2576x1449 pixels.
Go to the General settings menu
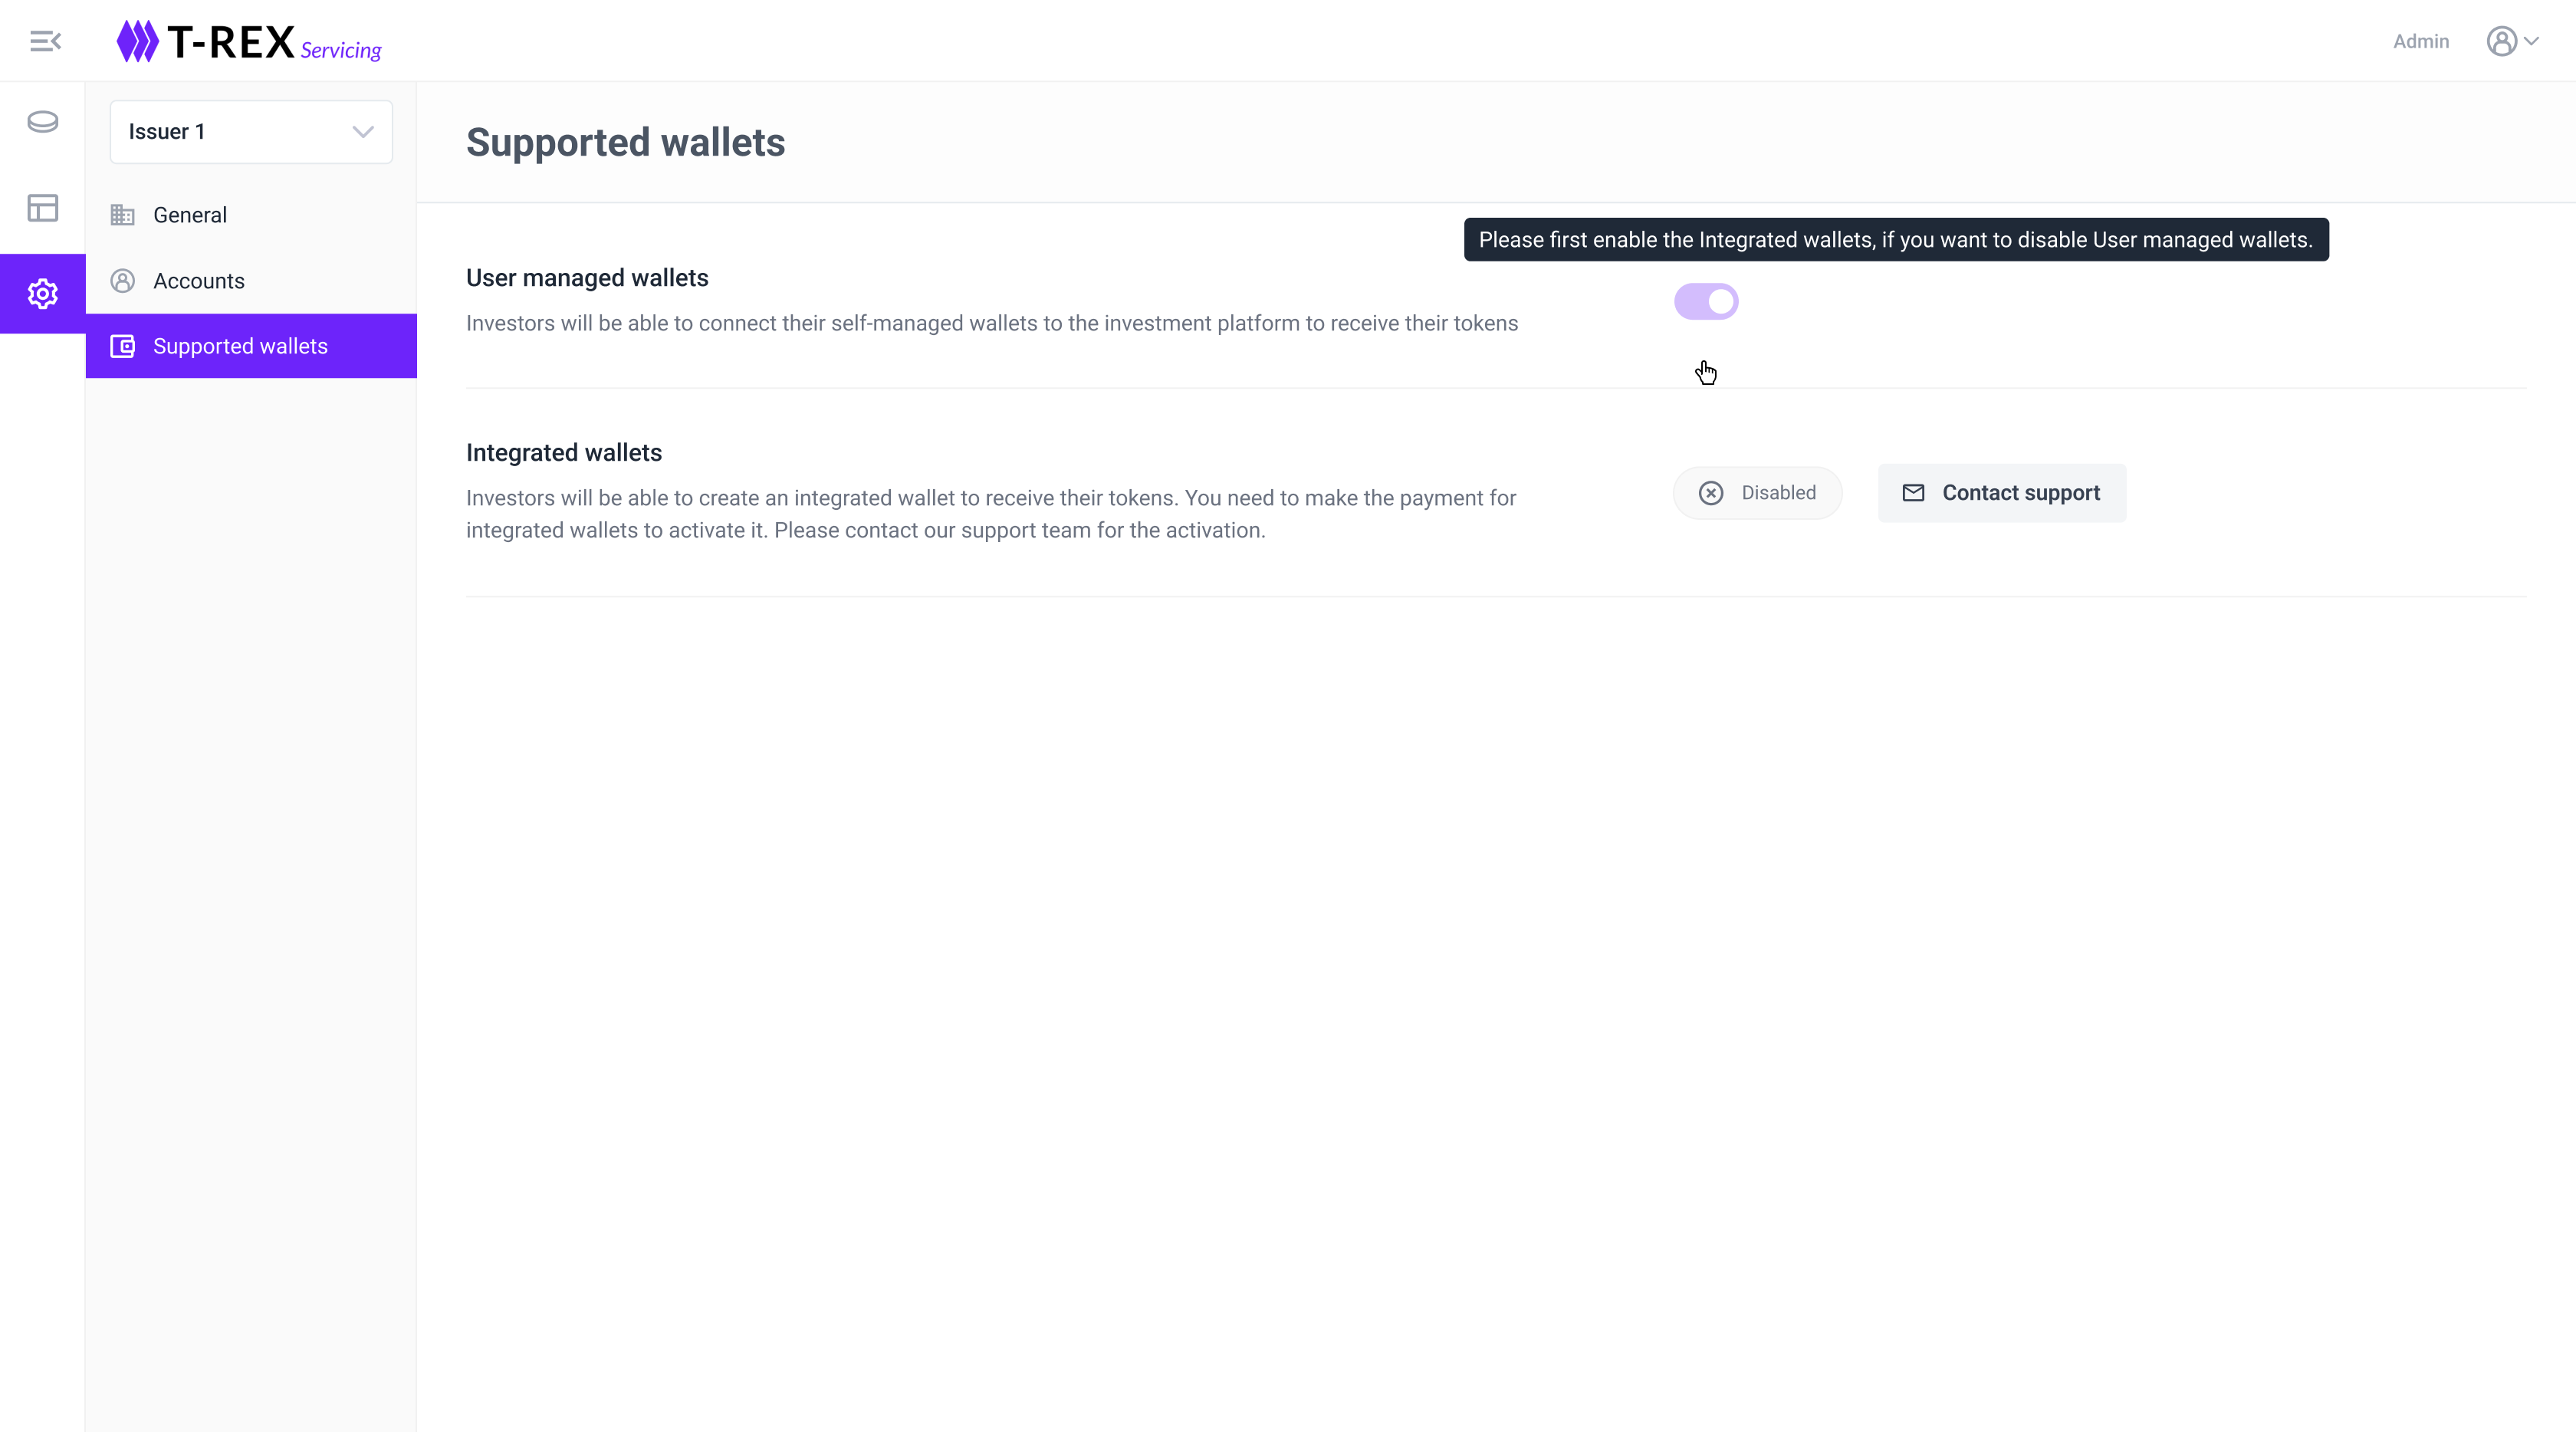(x=190, y=215)
